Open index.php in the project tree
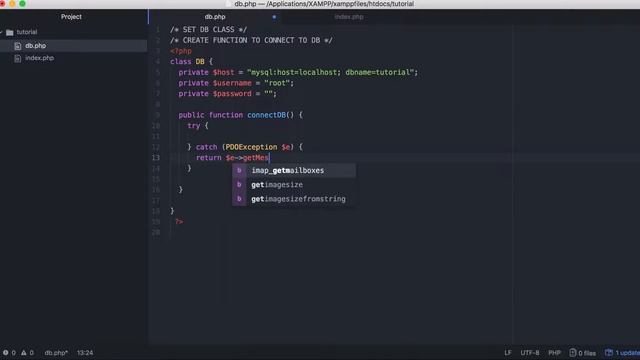Image resolution: width=640 pixels, height=360 pixels. pyautogui.click(x=39, y=58)
